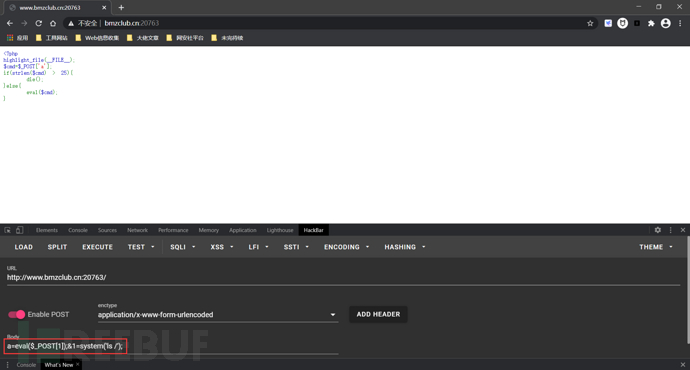Screen dimensions: 690x370
Task: Activate DevTools inspect element picker
Action: point(7,230)
